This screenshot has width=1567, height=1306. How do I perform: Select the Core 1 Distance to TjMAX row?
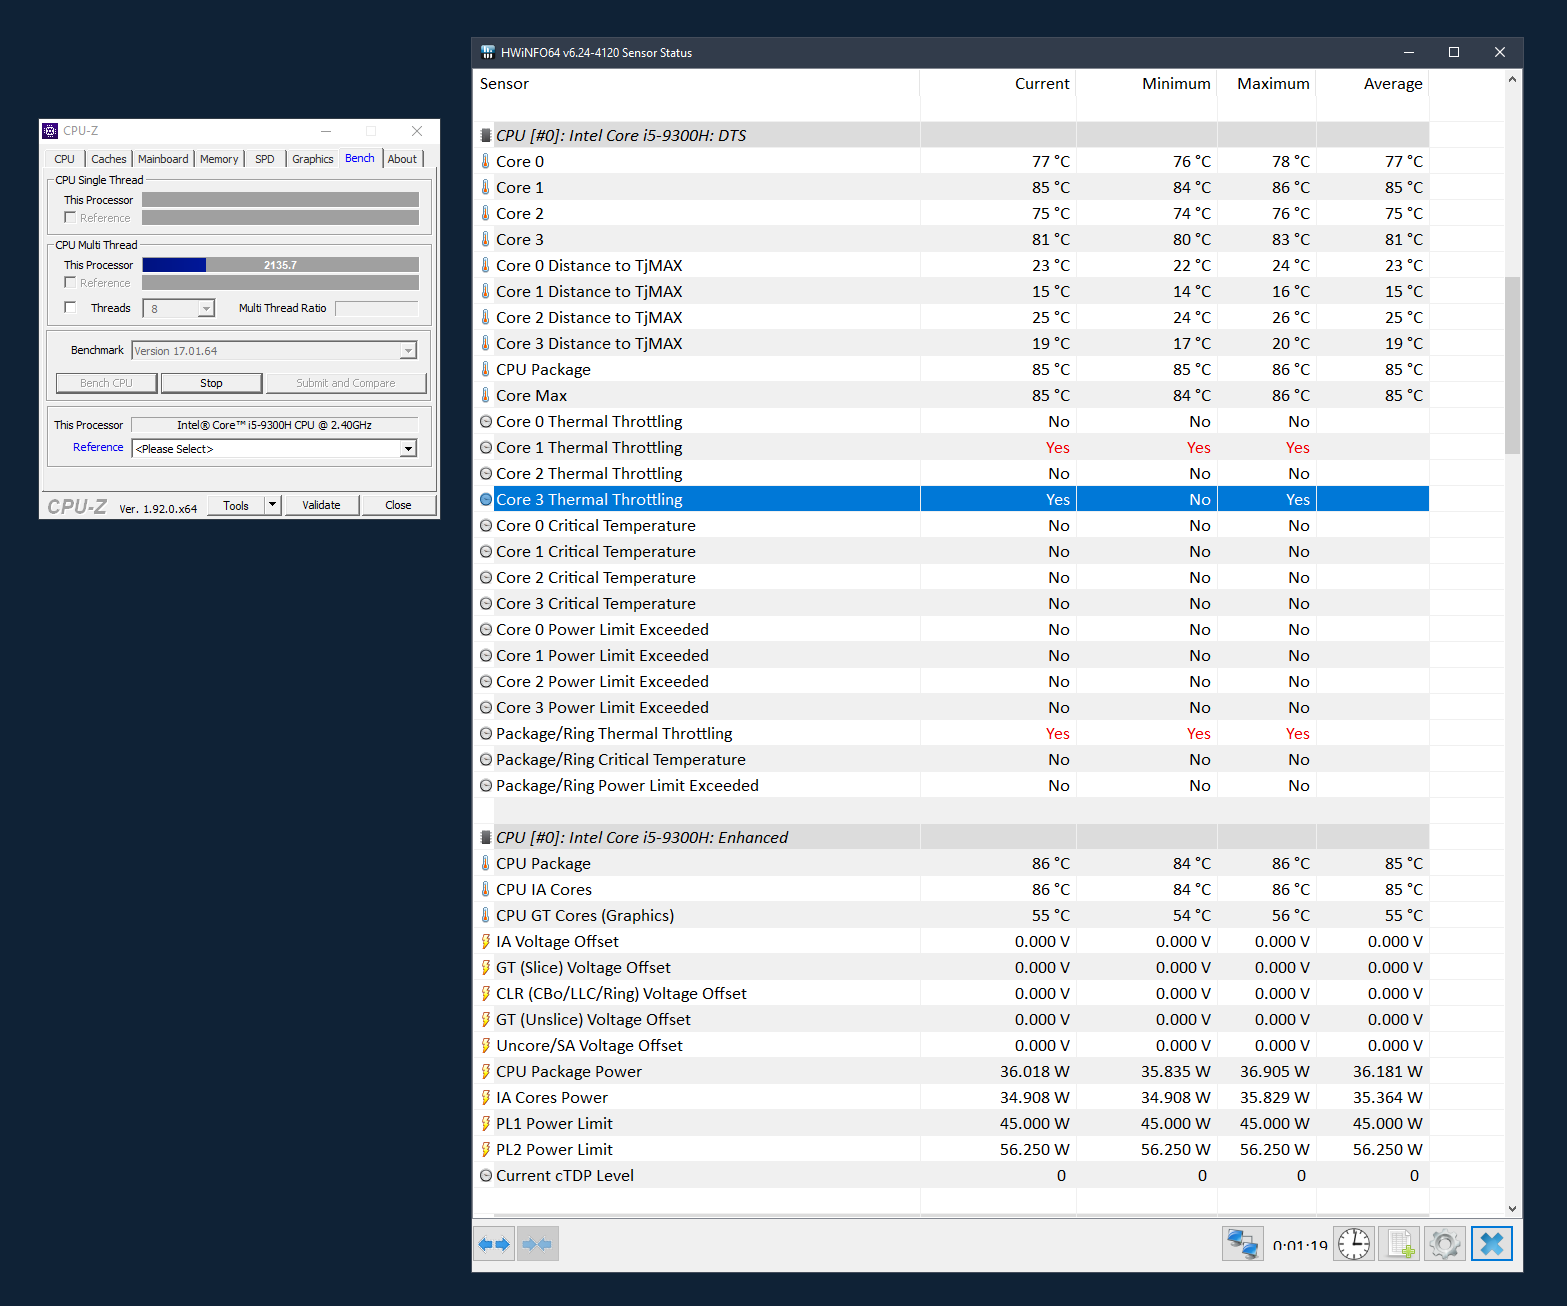click(951, 291)
